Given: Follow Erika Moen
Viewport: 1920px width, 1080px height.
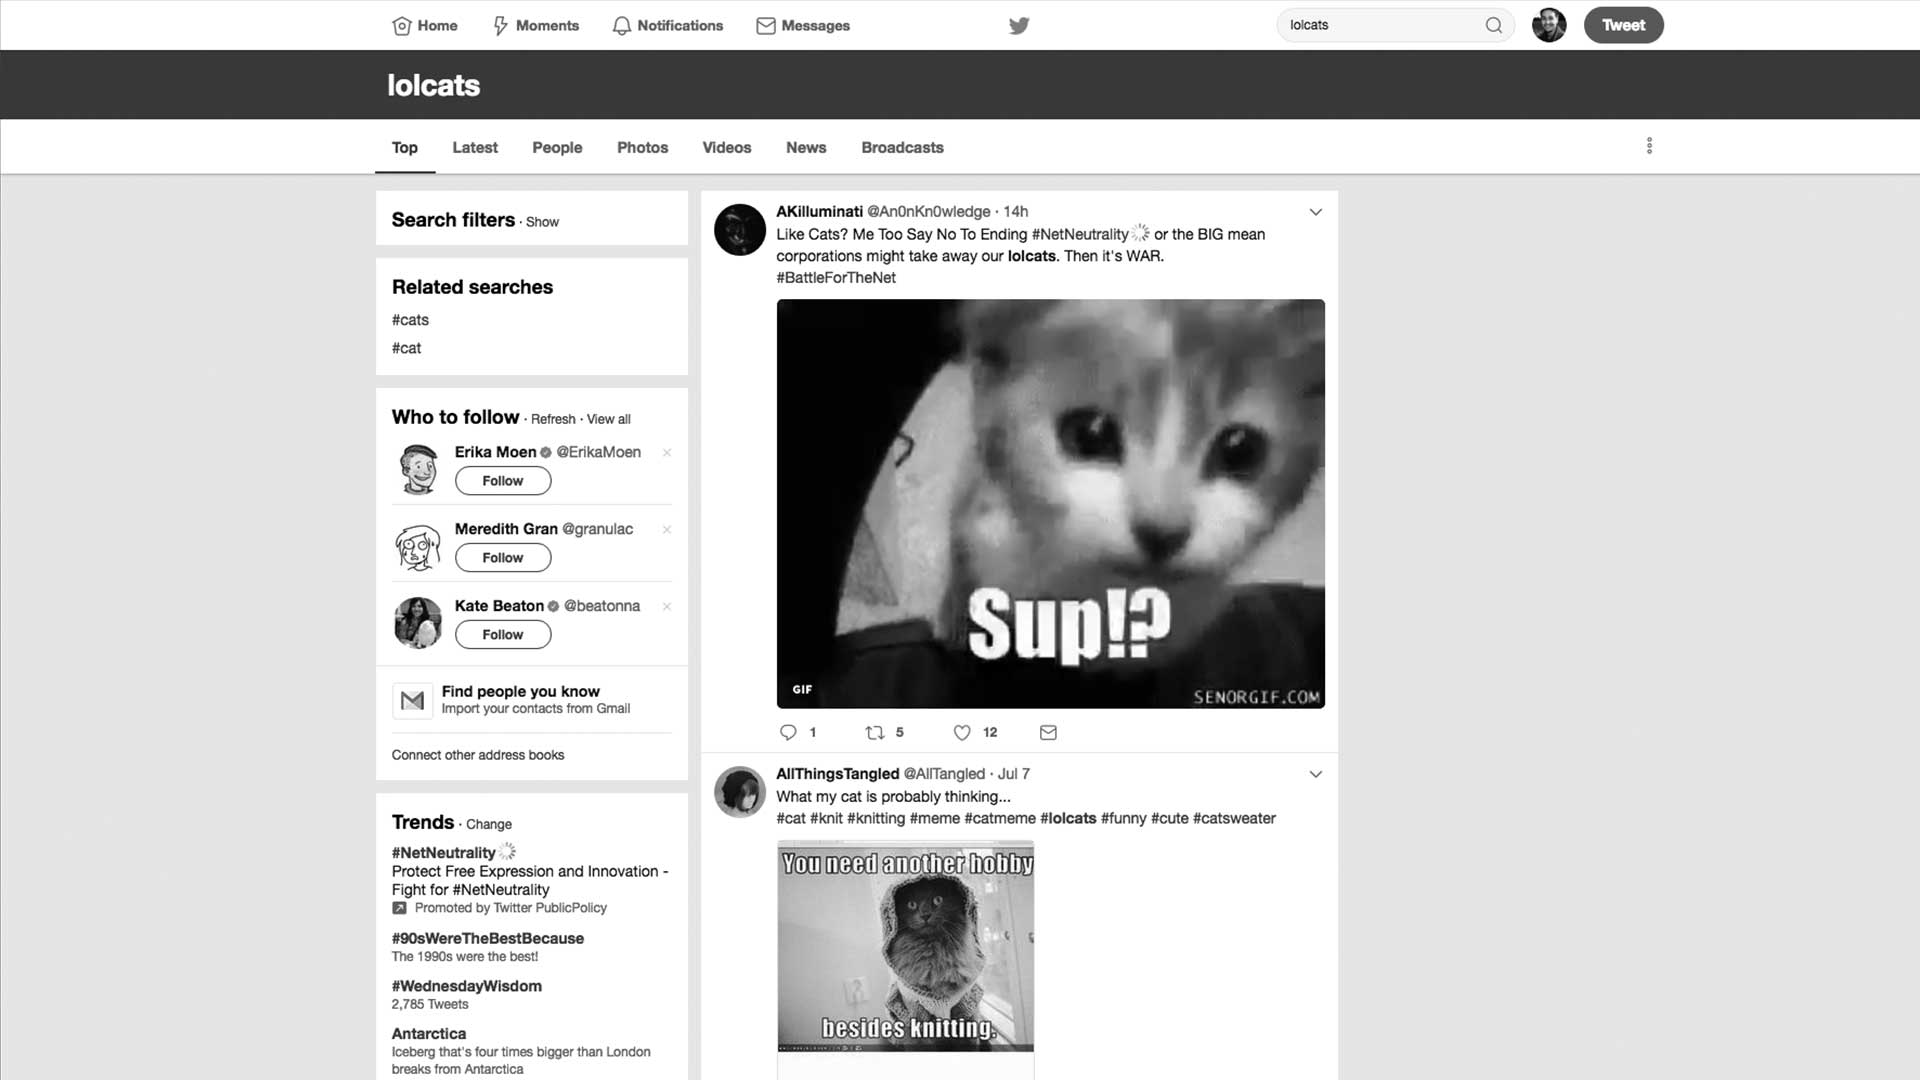Looking at the screenshot, I should point(503,481).
